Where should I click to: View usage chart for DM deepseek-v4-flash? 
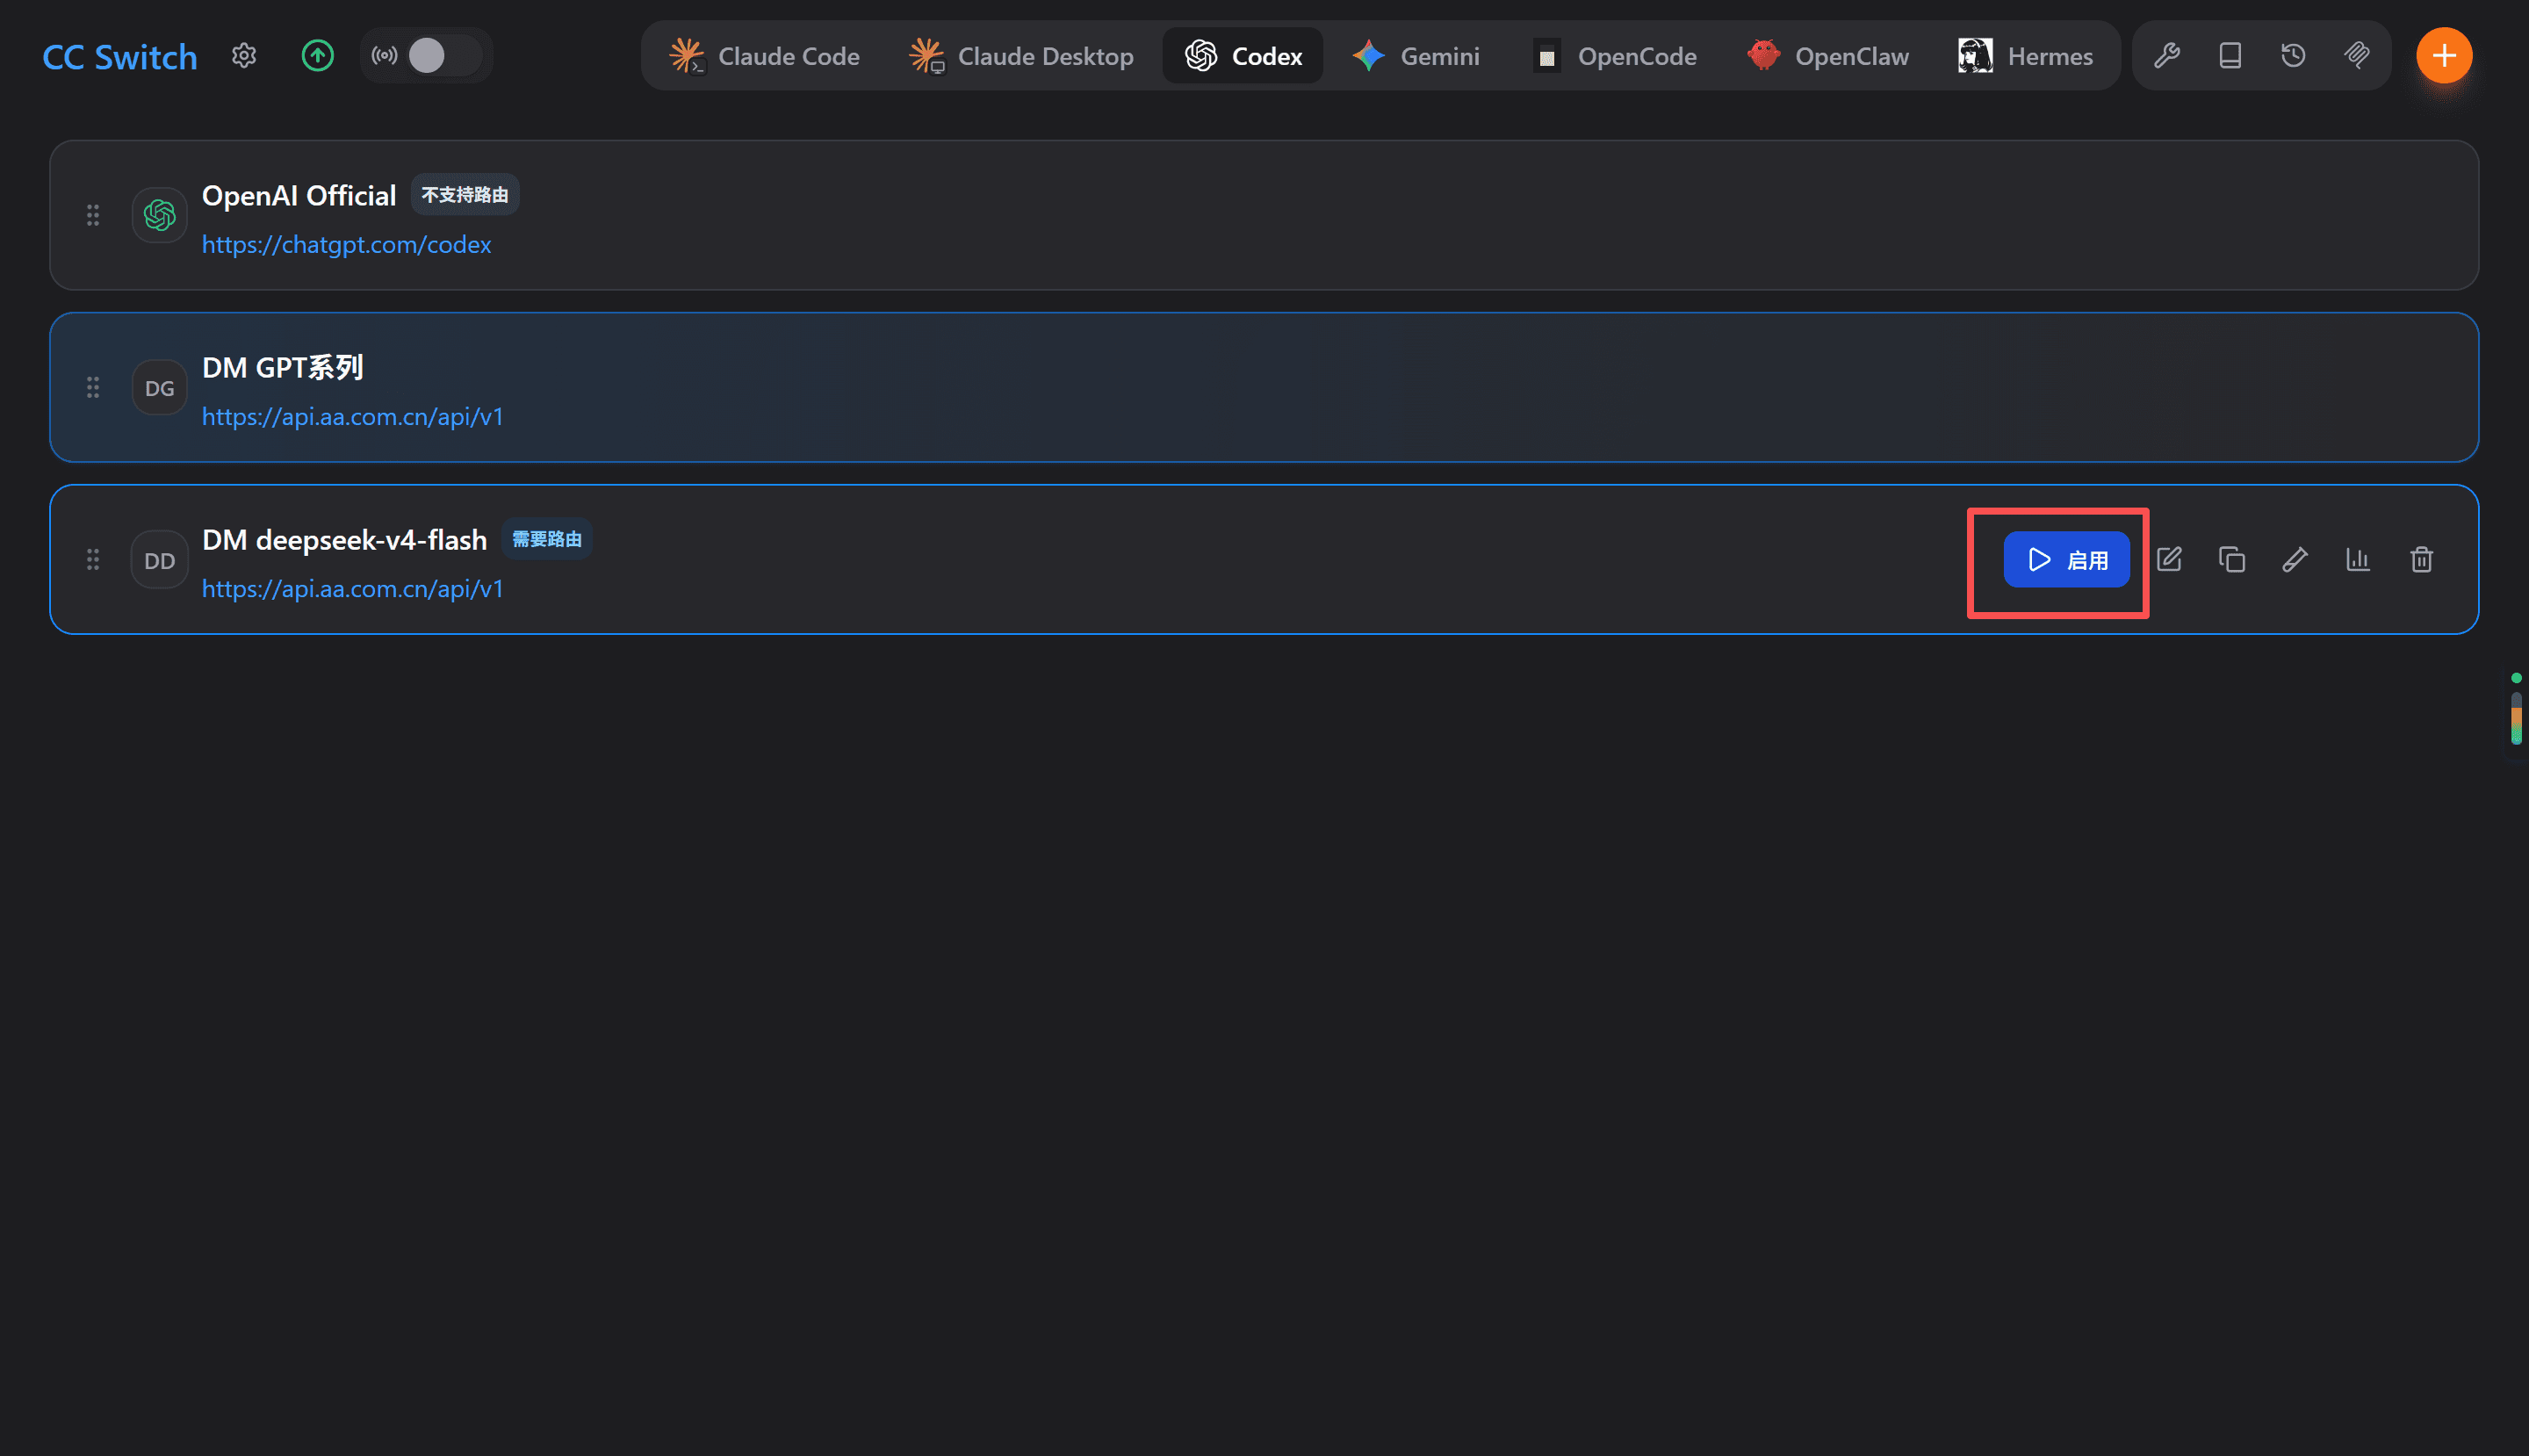pyautogui.click(x=2358, y=560)
